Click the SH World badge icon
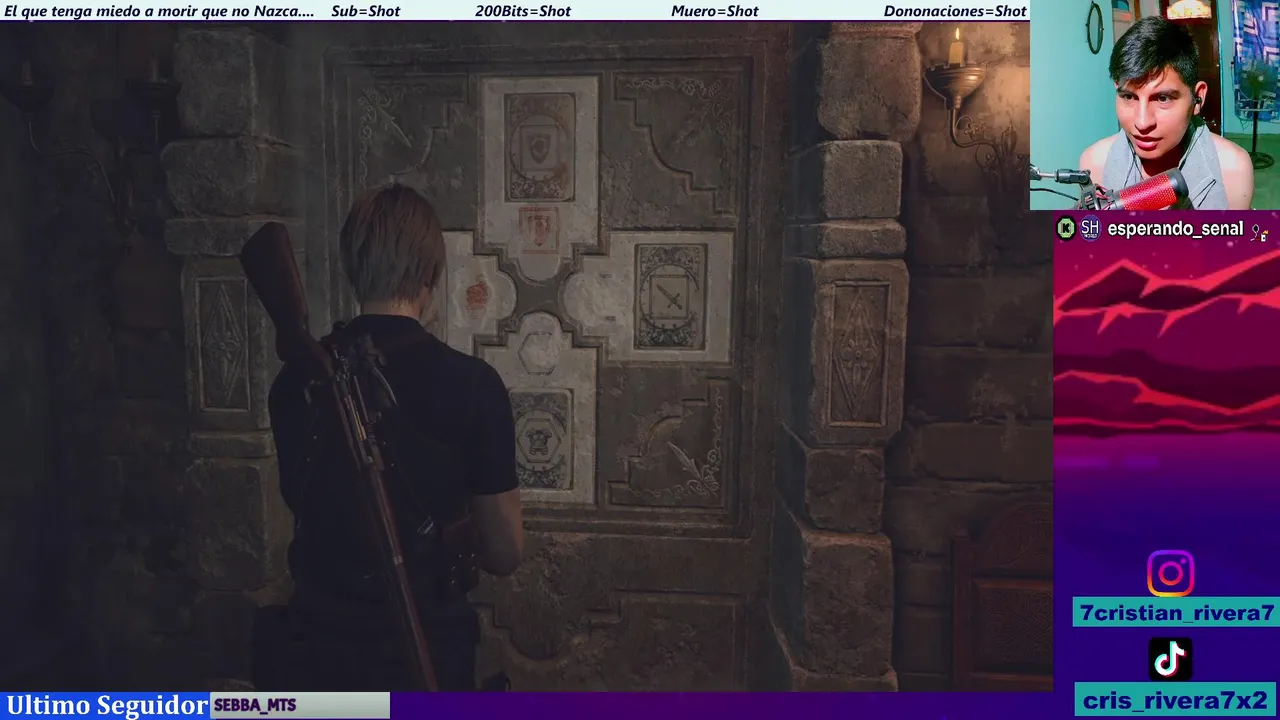 1090,229
